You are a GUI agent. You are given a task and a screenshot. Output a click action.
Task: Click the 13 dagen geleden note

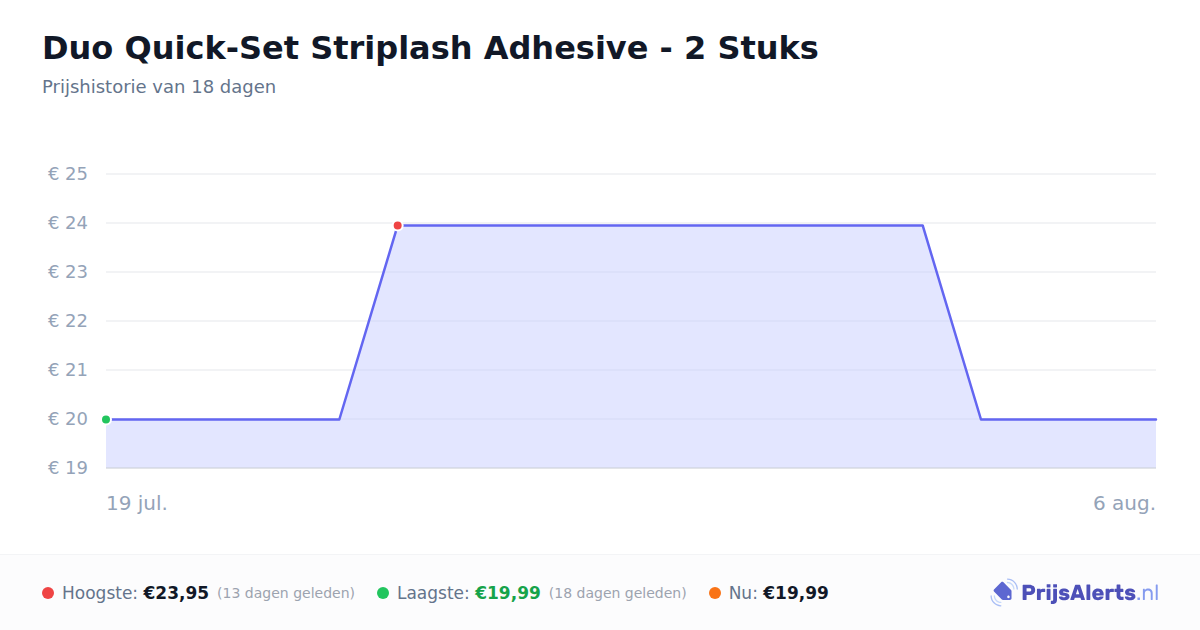click(x=286, y=593)
